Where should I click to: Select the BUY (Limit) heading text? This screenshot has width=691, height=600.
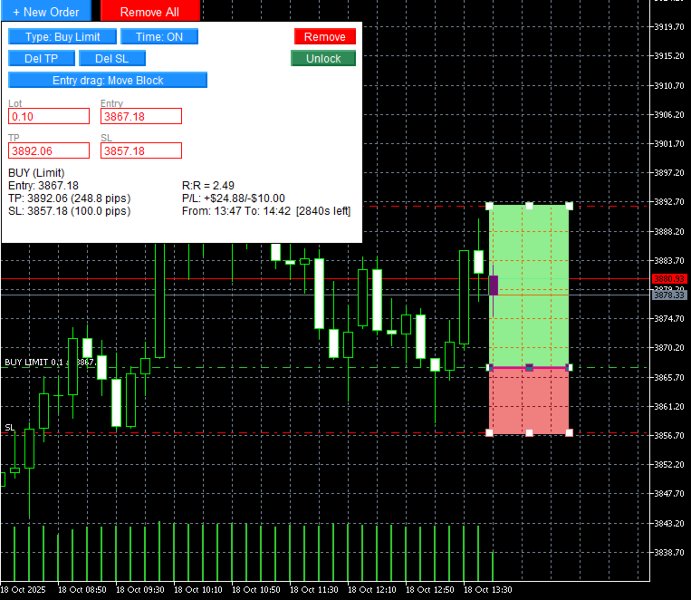tap(37, 173)
